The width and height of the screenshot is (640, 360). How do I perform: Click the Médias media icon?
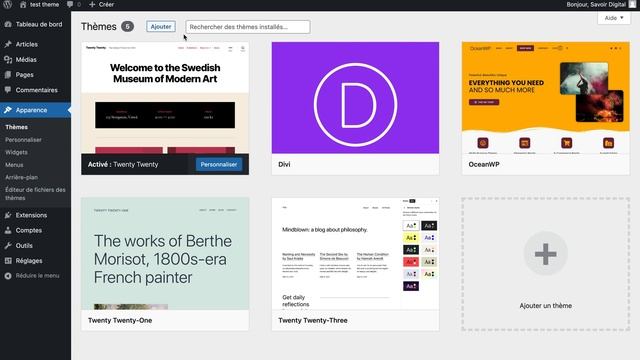point(8,60)
